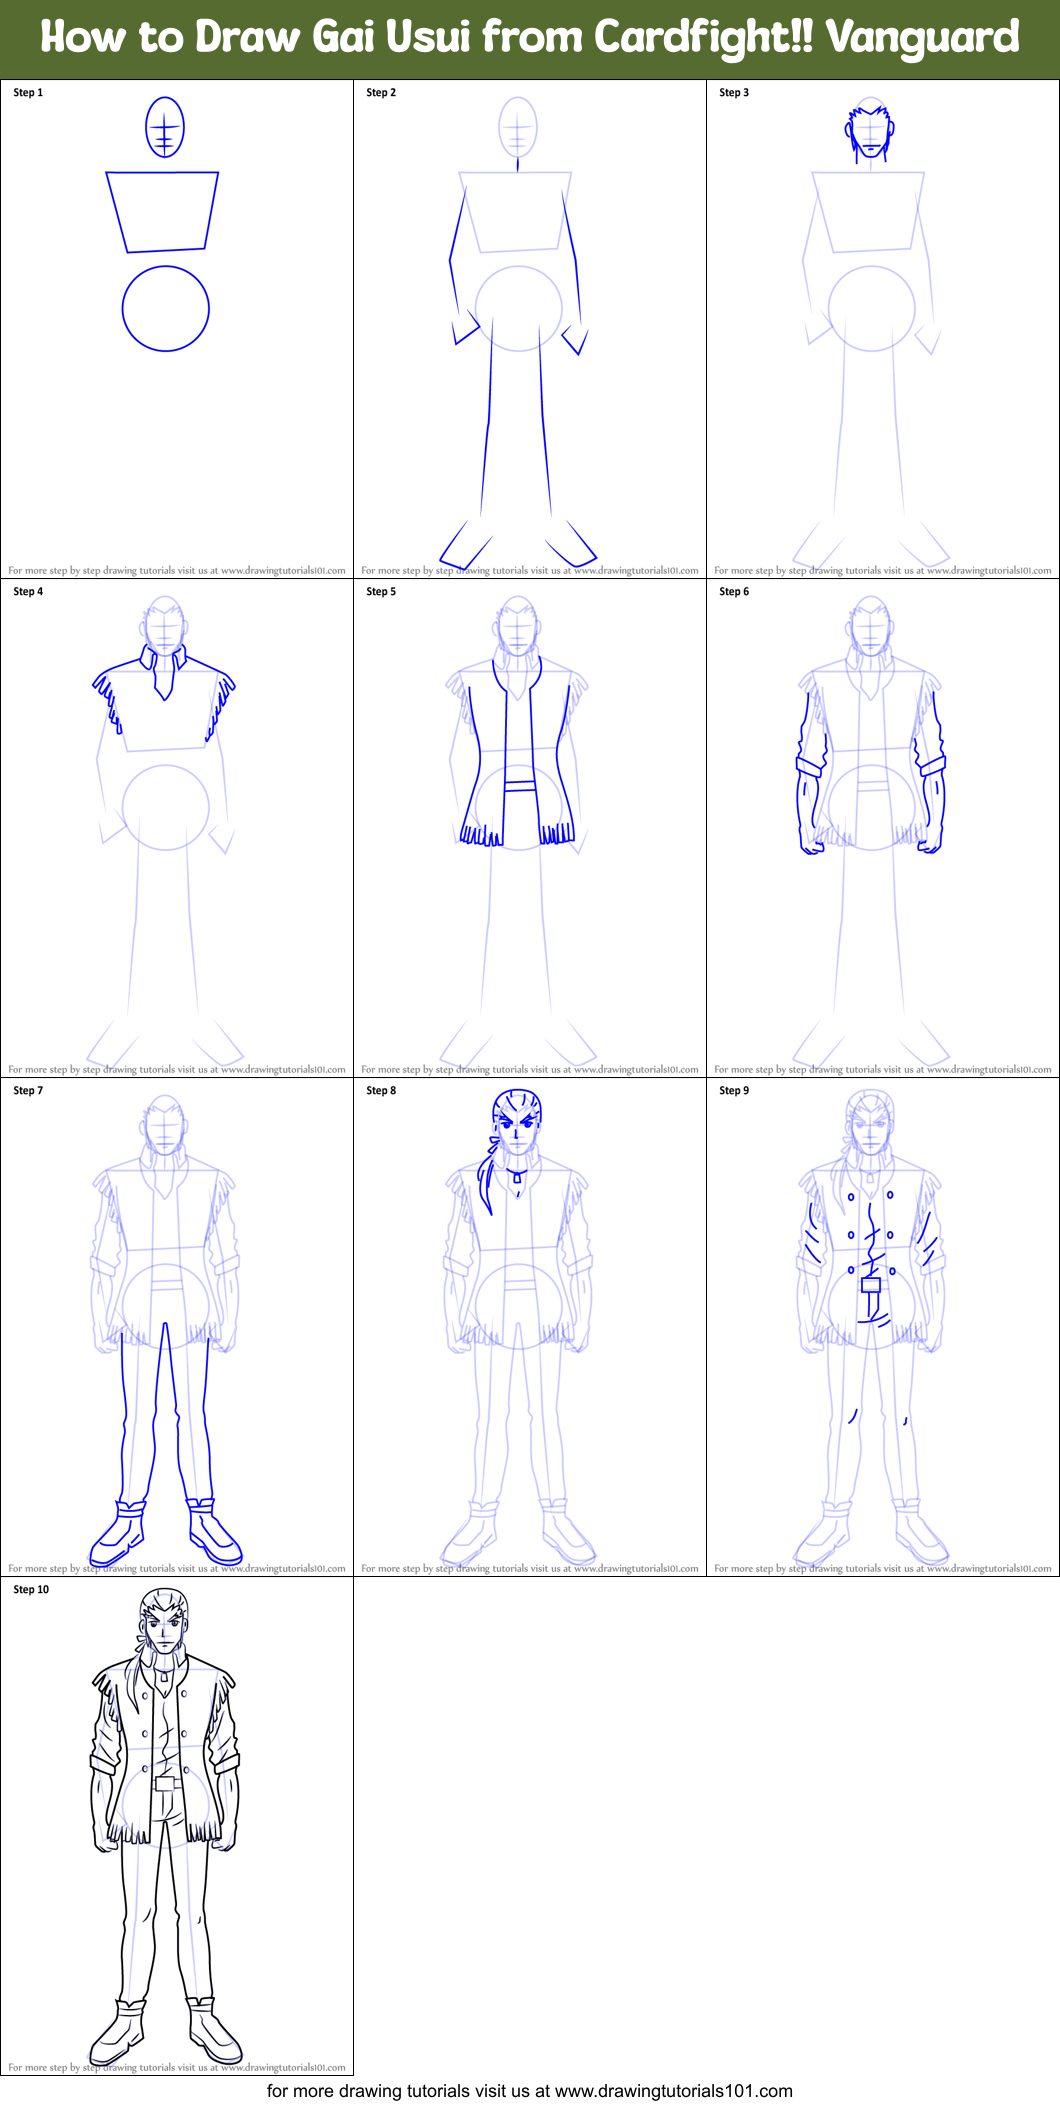Click the 'Step 1' label
Viewport: 1060px width, 2106px height.
tap(28, 92)
